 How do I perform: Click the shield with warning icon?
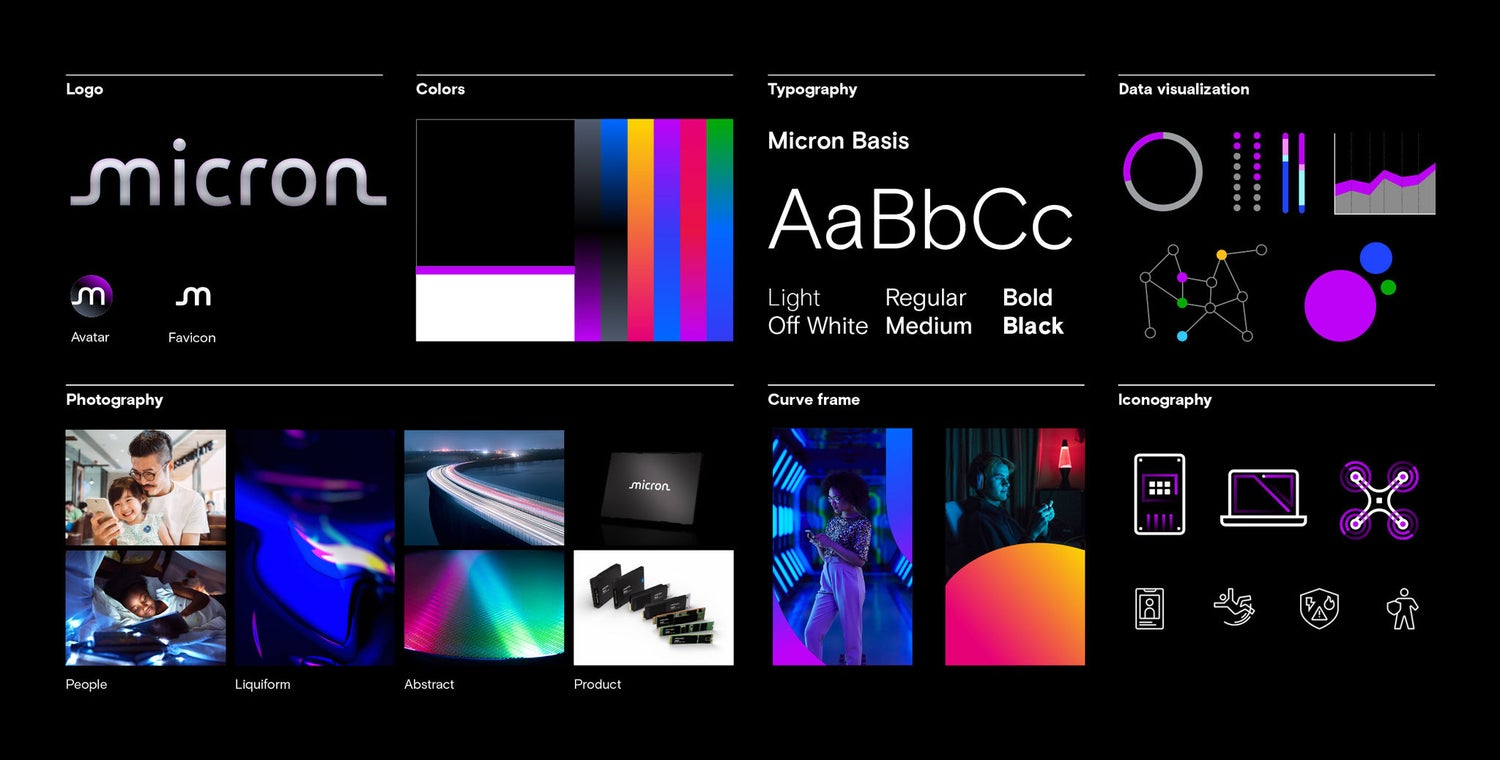[x=1319, y=608]
